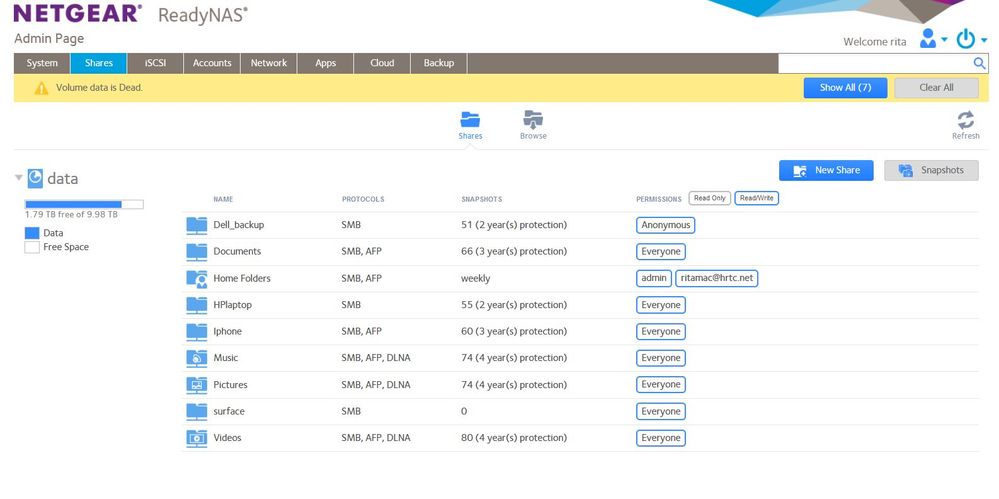This screenshot has height=499, width=999.
Task: Click the search magnifier icon
Action: (x=979, y=63)
